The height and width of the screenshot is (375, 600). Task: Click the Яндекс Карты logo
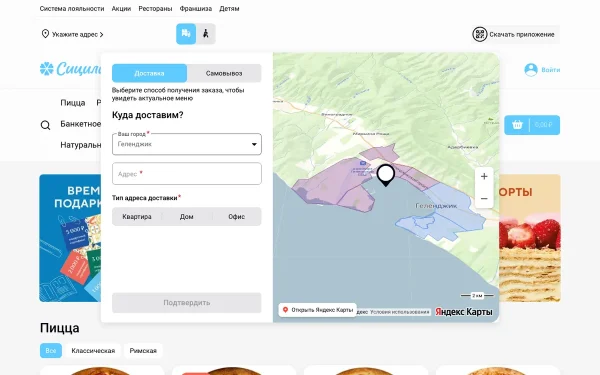tap(464, 312)
